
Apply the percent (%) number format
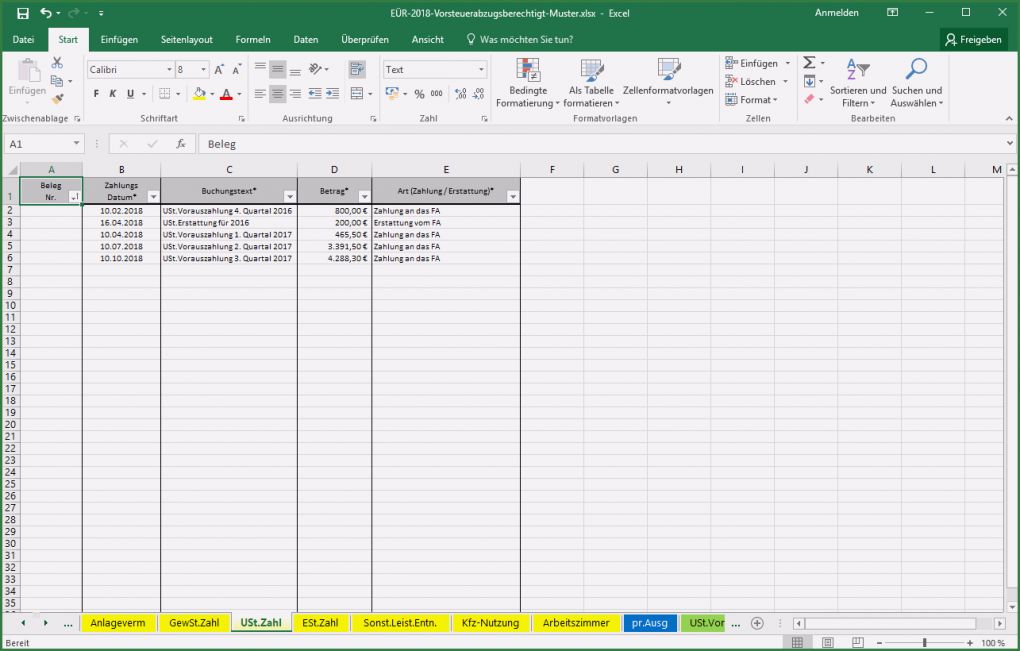[x=419, y=94]
